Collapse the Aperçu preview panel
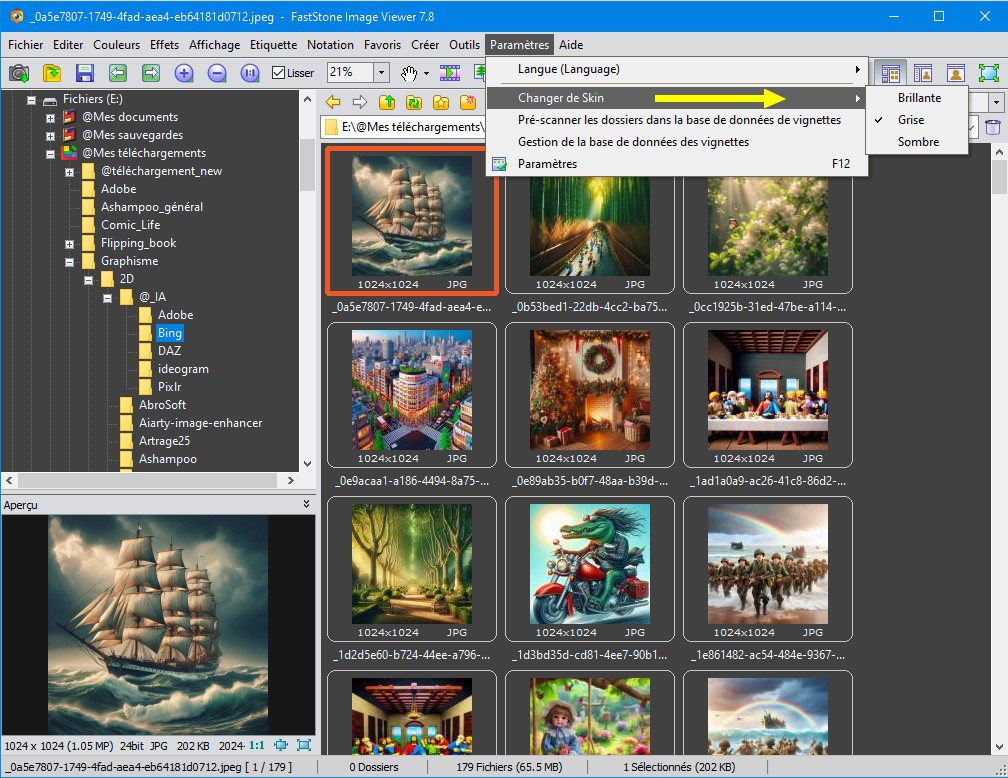The height and width of the screenshot is (778, 1008). pos(307,504)
